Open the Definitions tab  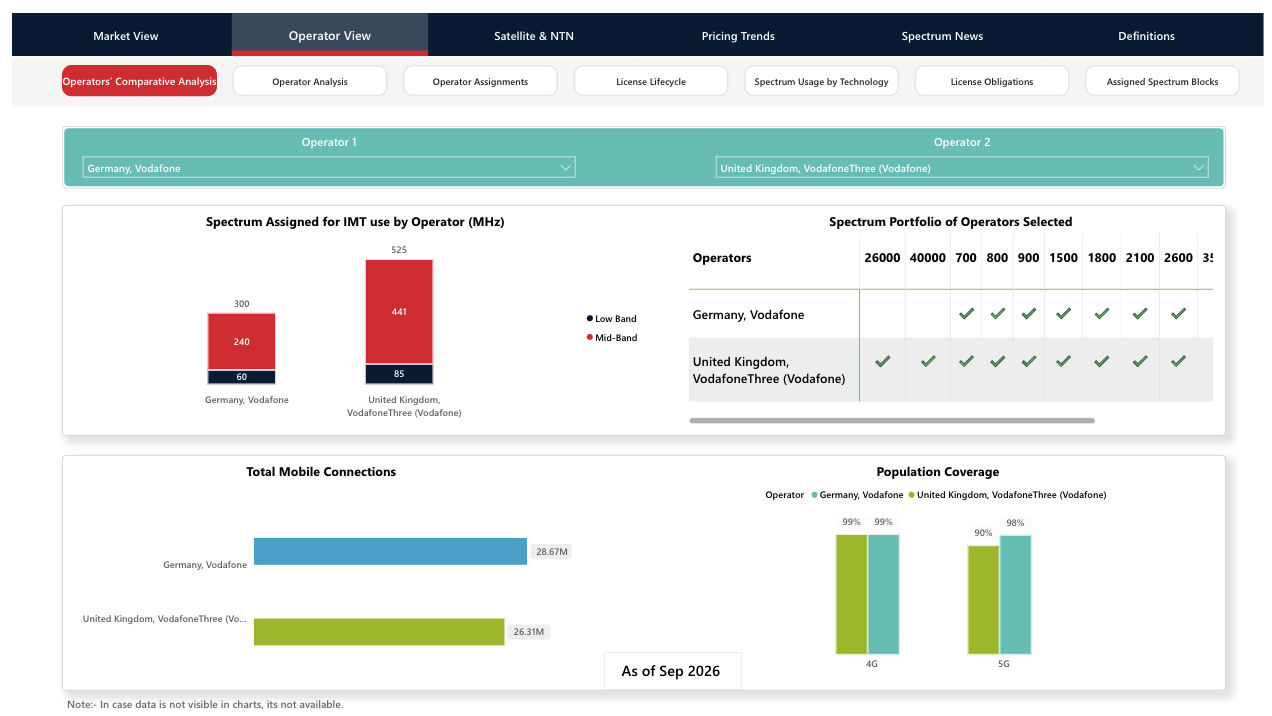pyautogui.click(x=1146, y=36)
